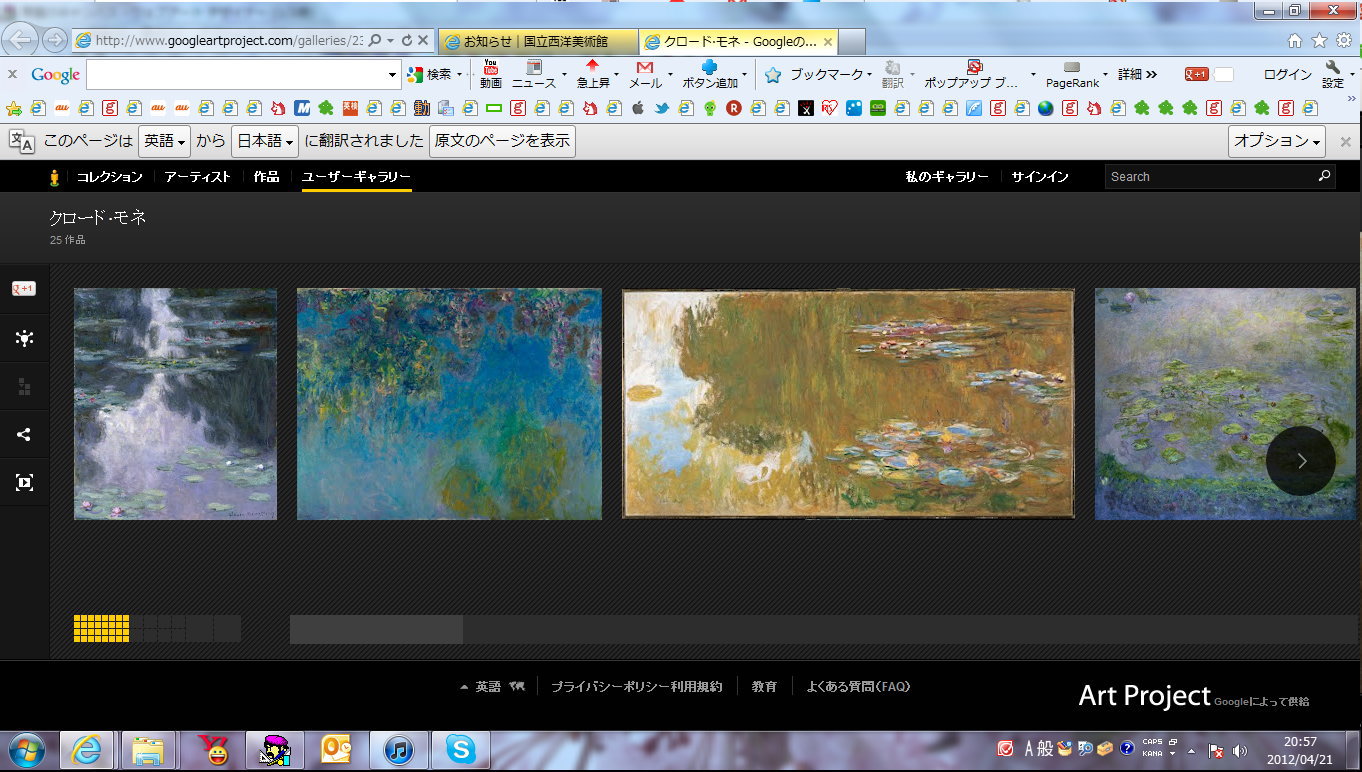This screenshot has height=772, width=1362.
Task: Open the PageRank dropdown
Action: point(1105,75)
